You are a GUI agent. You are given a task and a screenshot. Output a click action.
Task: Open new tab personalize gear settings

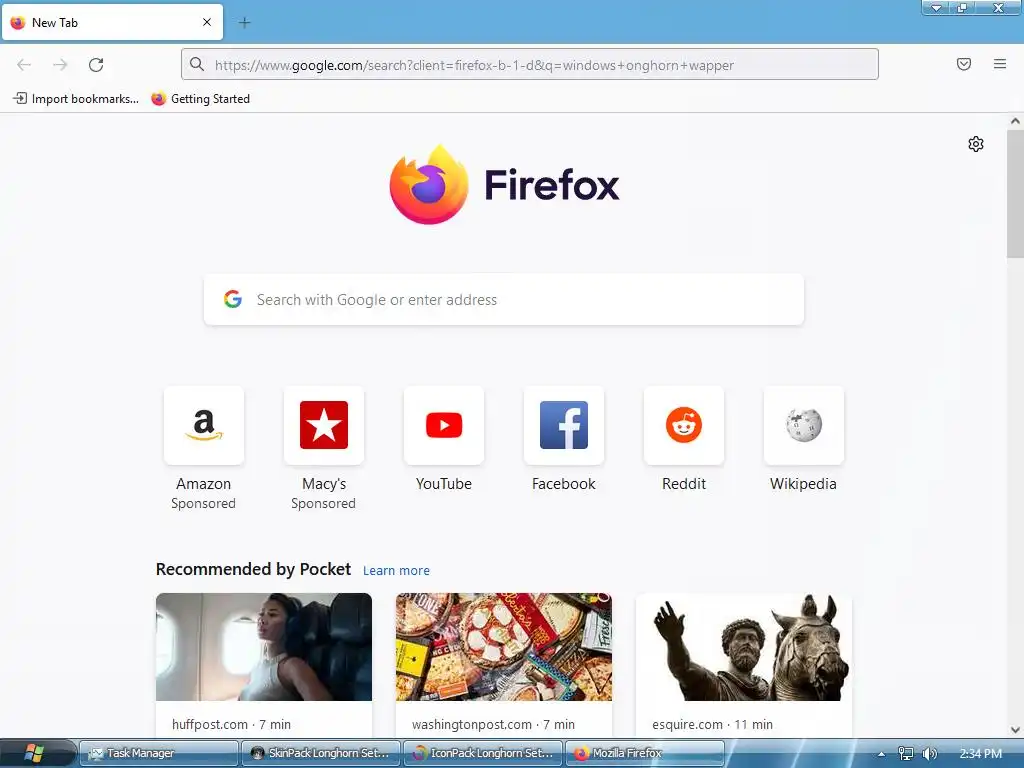point(976,144)
